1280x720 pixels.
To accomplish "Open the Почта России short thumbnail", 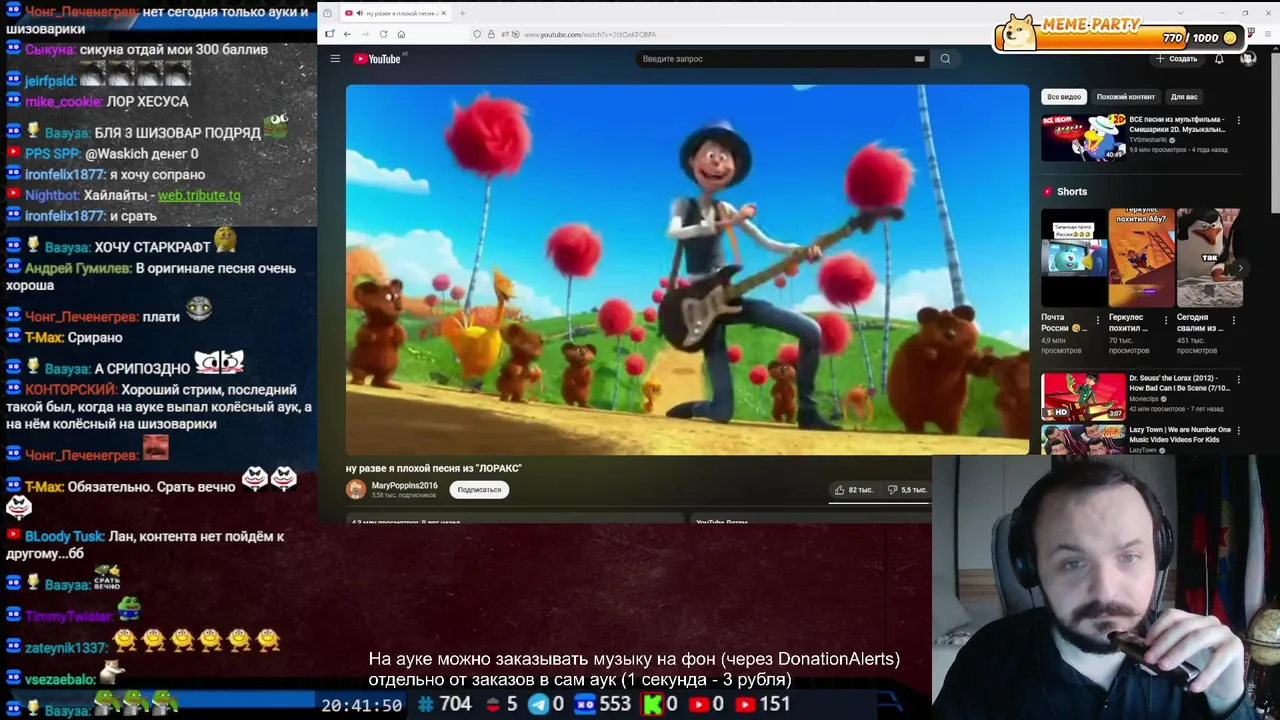I will (1074, 257).
